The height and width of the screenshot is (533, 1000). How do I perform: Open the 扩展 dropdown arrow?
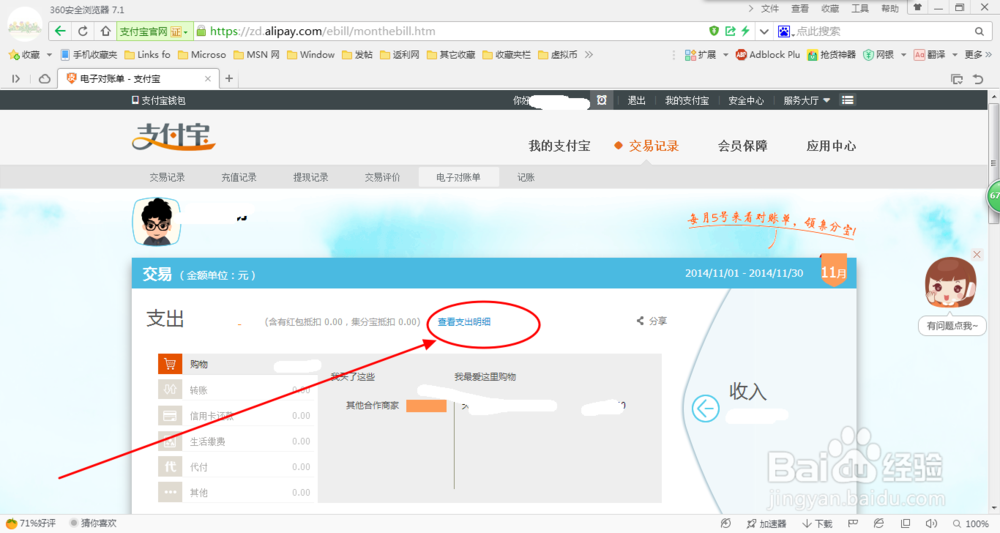click(725, 55)
